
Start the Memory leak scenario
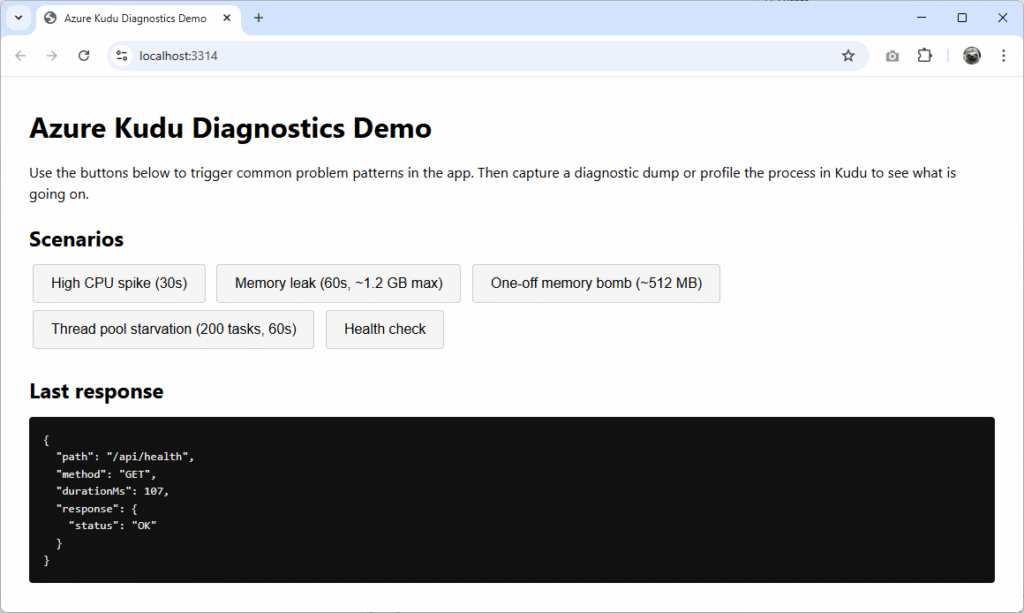(338, 283)
